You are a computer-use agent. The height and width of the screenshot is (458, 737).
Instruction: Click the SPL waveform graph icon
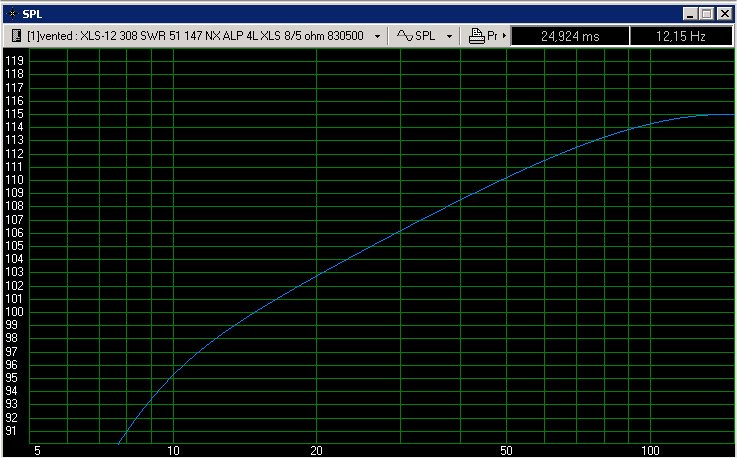(404, 35)
